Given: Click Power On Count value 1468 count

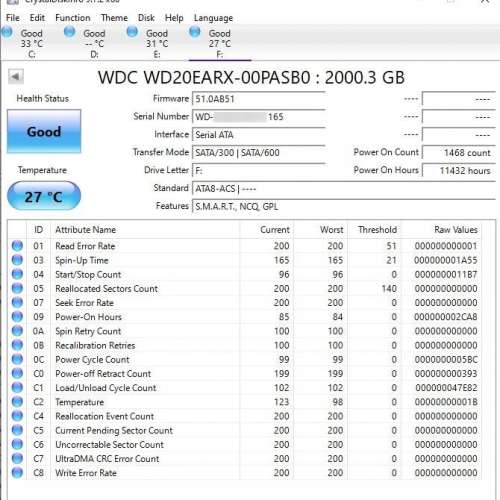Looking at the screenshot, I should pos(459,153).
